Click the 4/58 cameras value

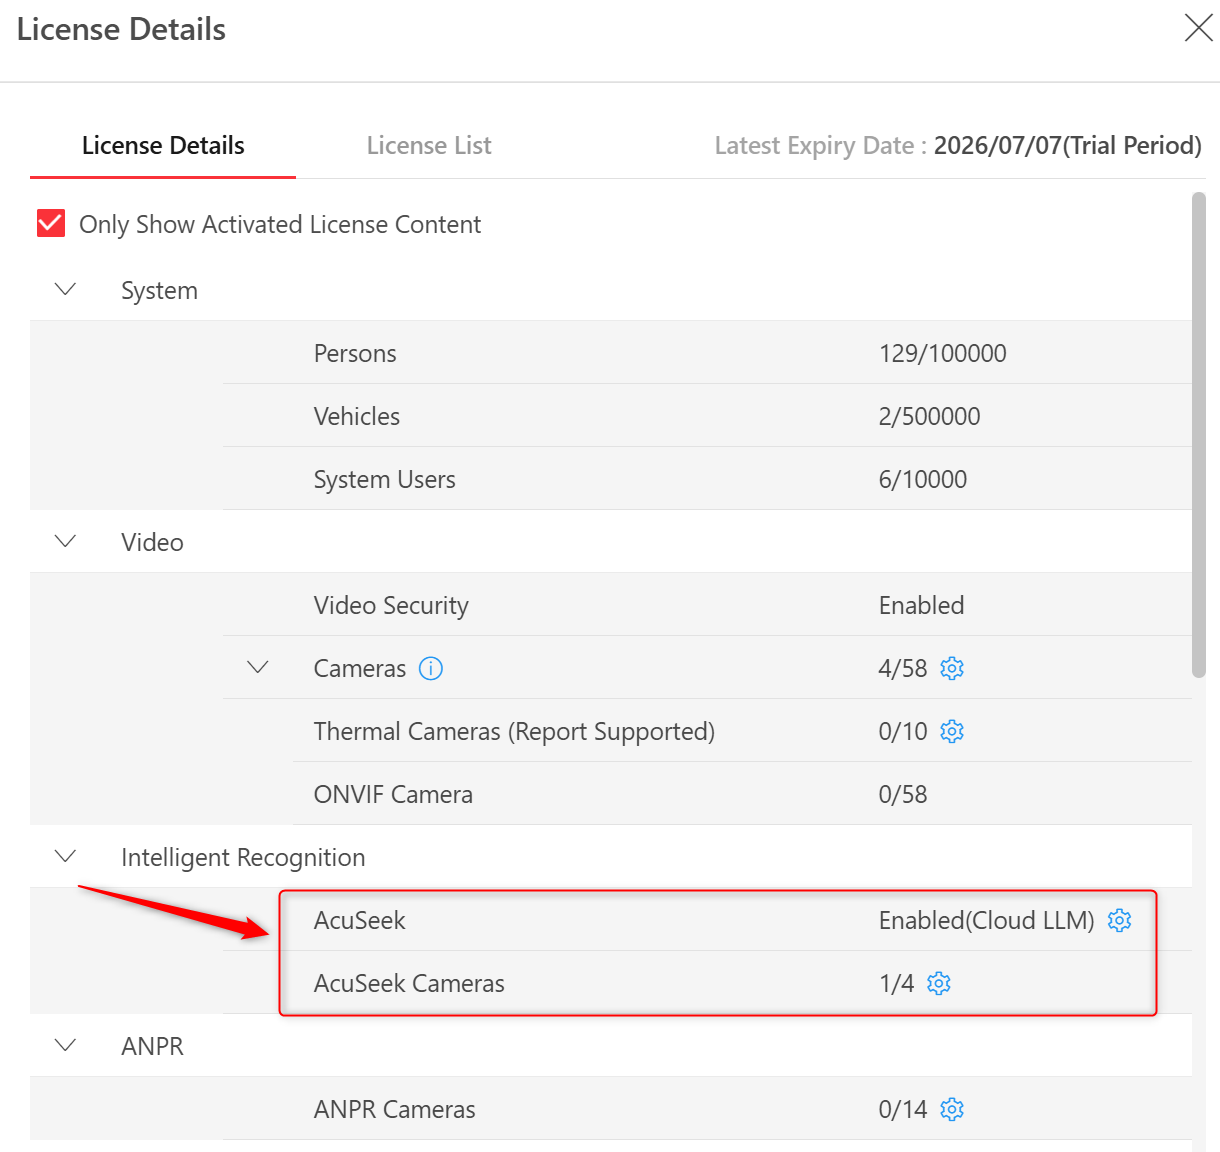pos(903,668)
